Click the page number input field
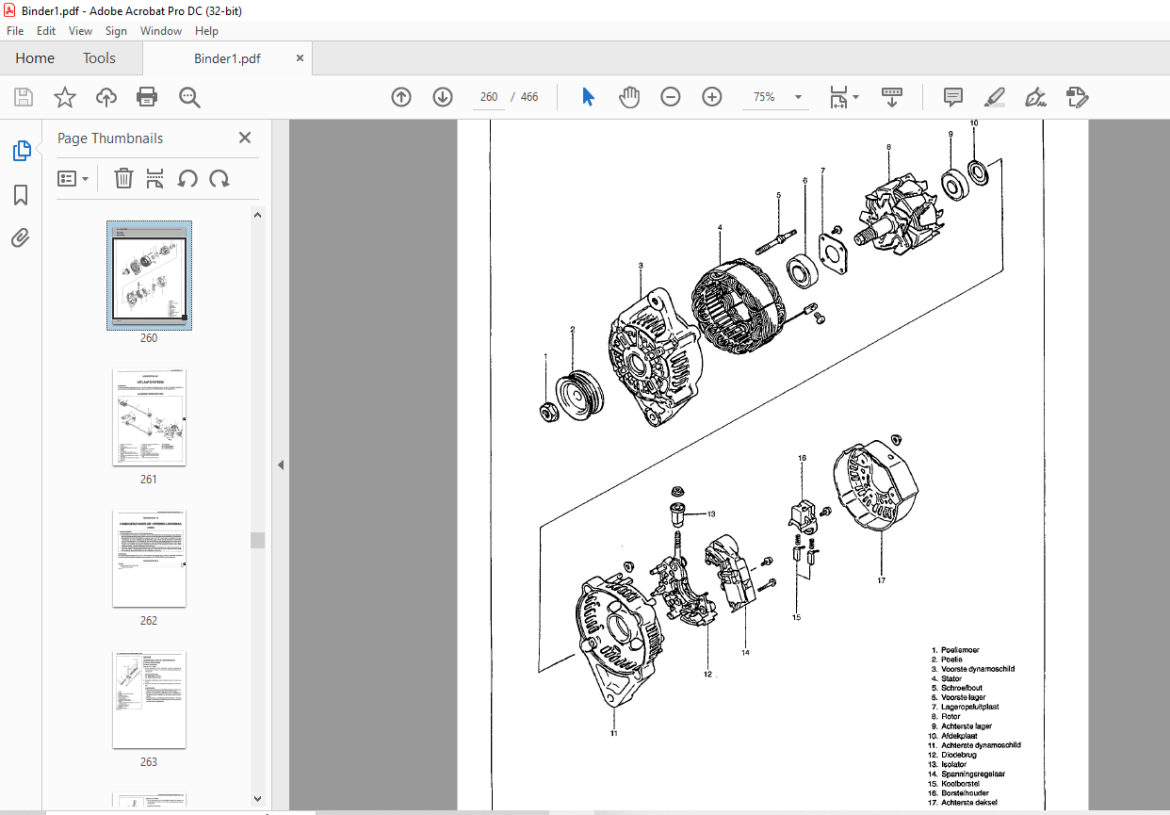Viewport: 1170px width, 815px height. [489, 97]
